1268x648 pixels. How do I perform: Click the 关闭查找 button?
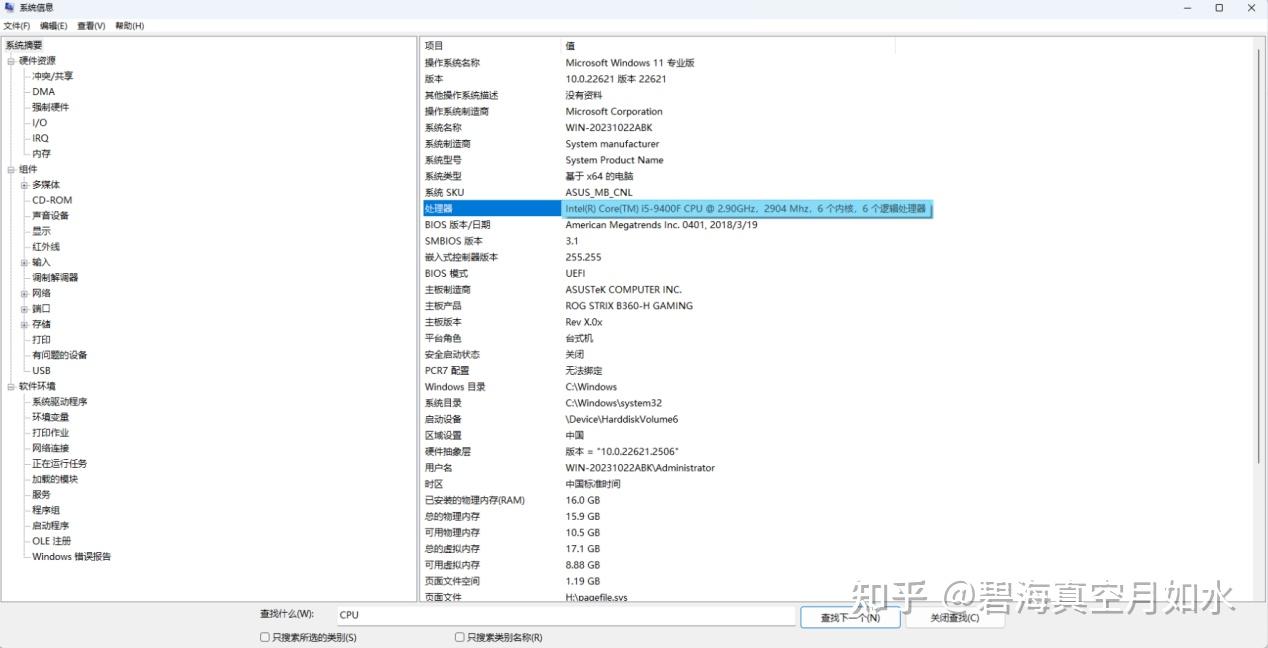(954, 618)
